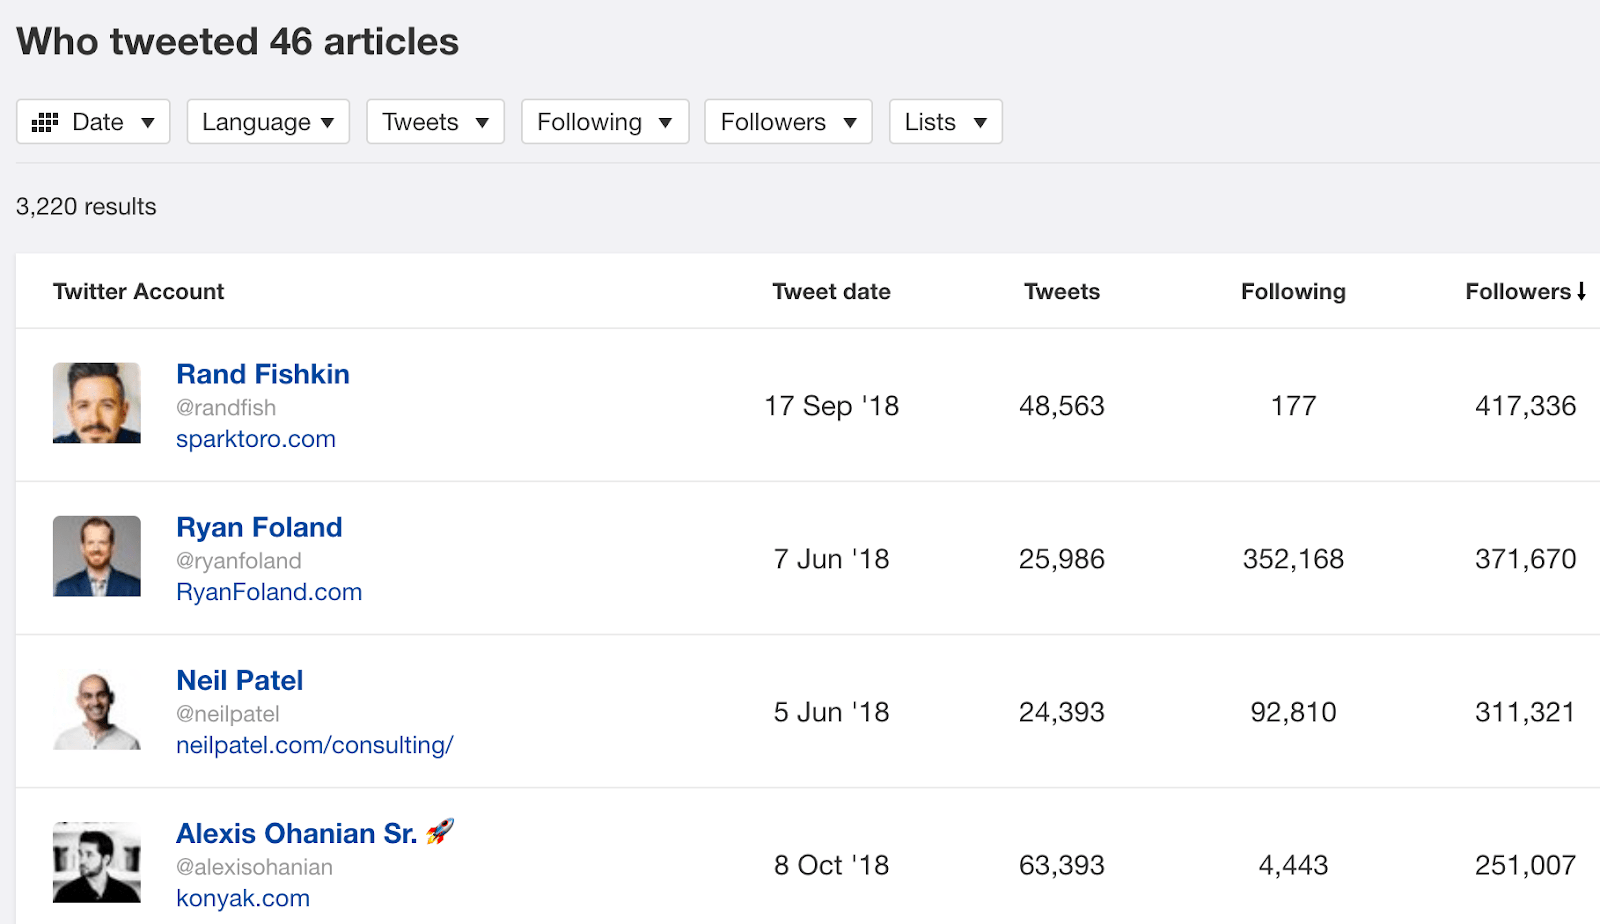
Task: Click the 17 Sep '18 tweet date
Action: click(832, 406)
